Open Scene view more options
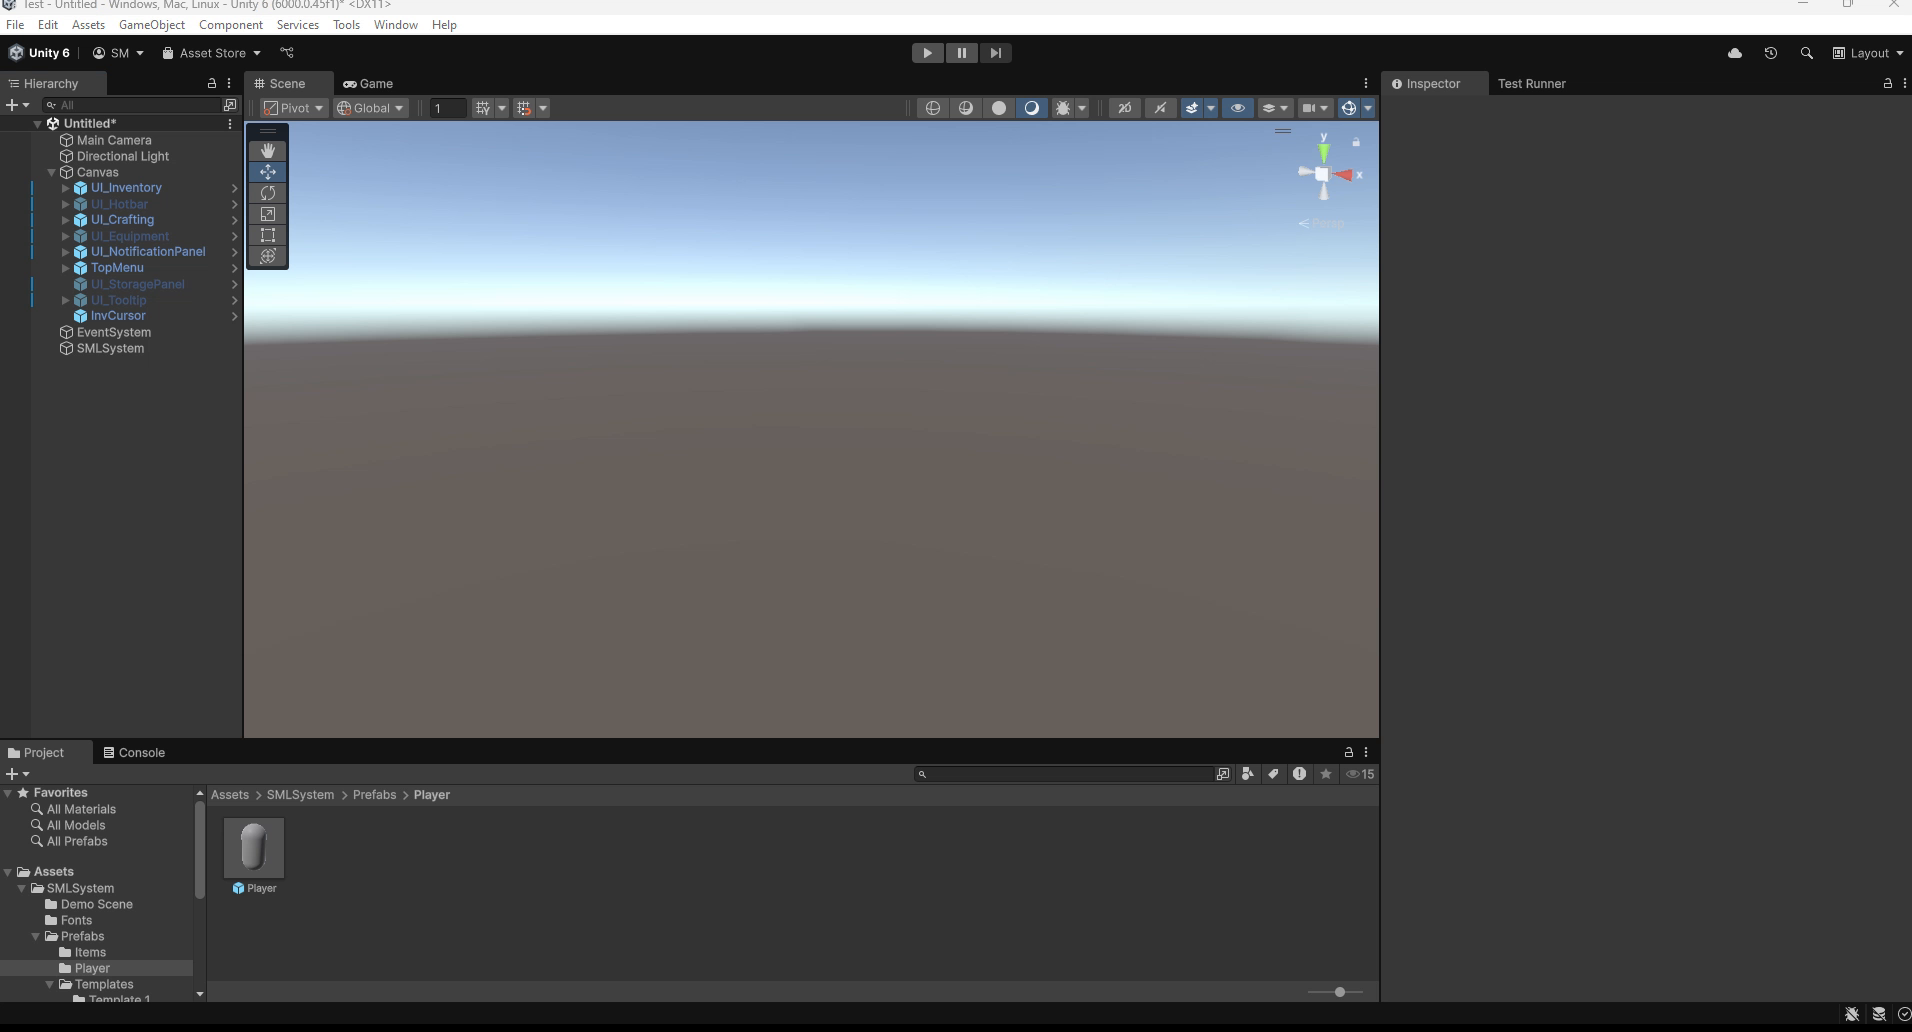This screenshot has width=1912, height=1032. click(1366, 84)
